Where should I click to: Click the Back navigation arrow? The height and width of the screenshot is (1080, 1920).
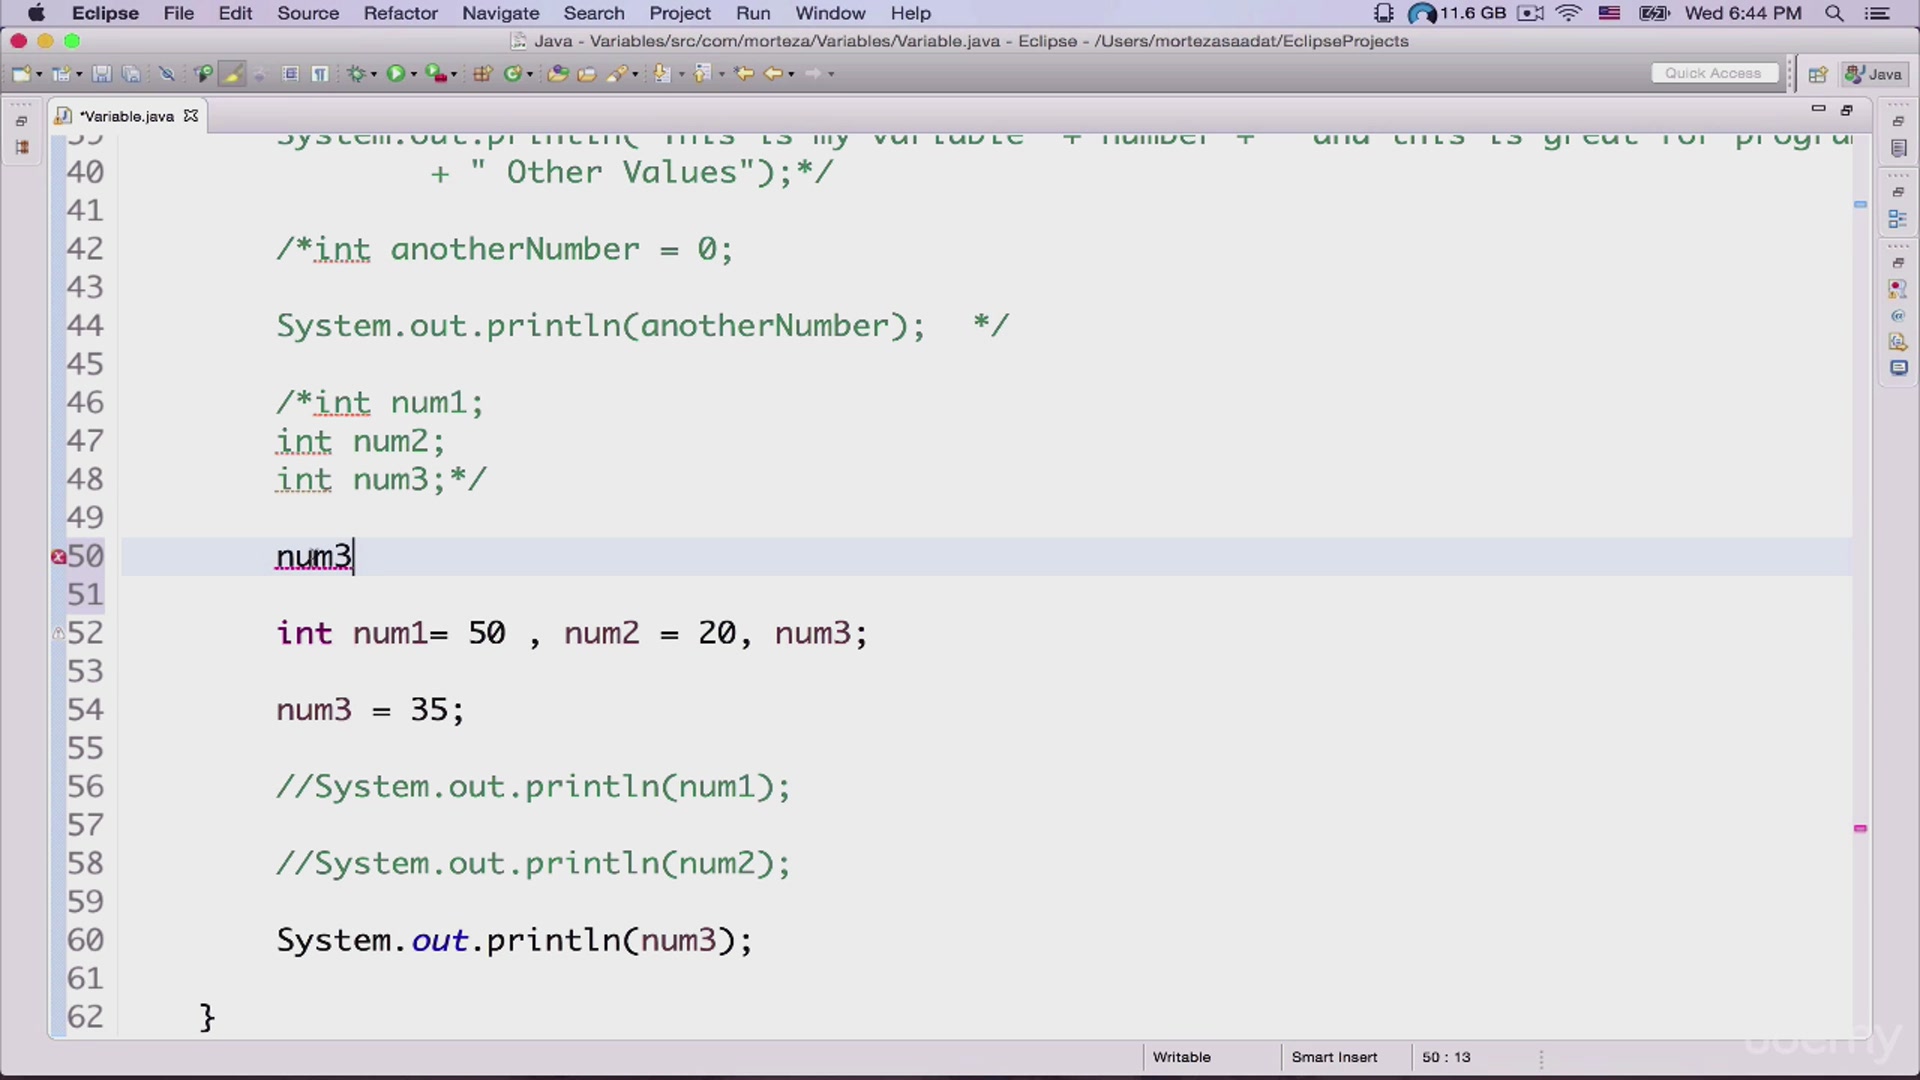(773, 73)
